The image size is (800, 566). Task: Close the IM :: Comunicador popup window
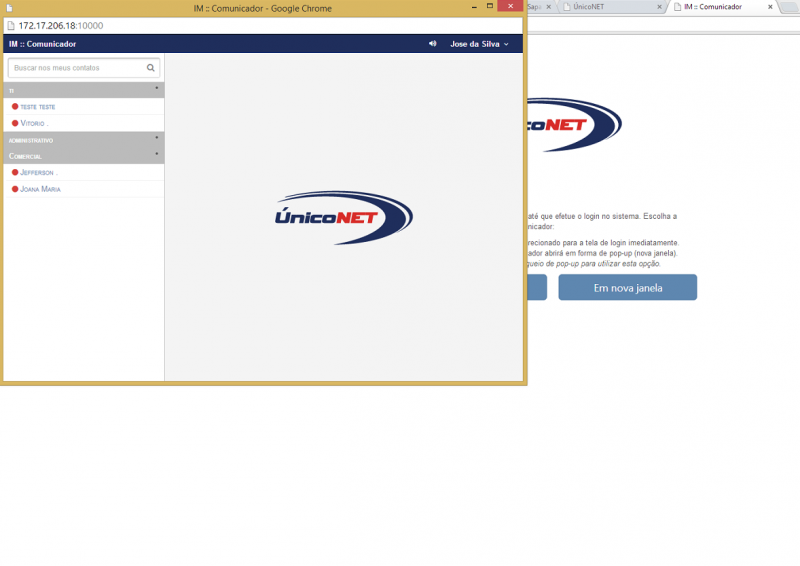510,6
